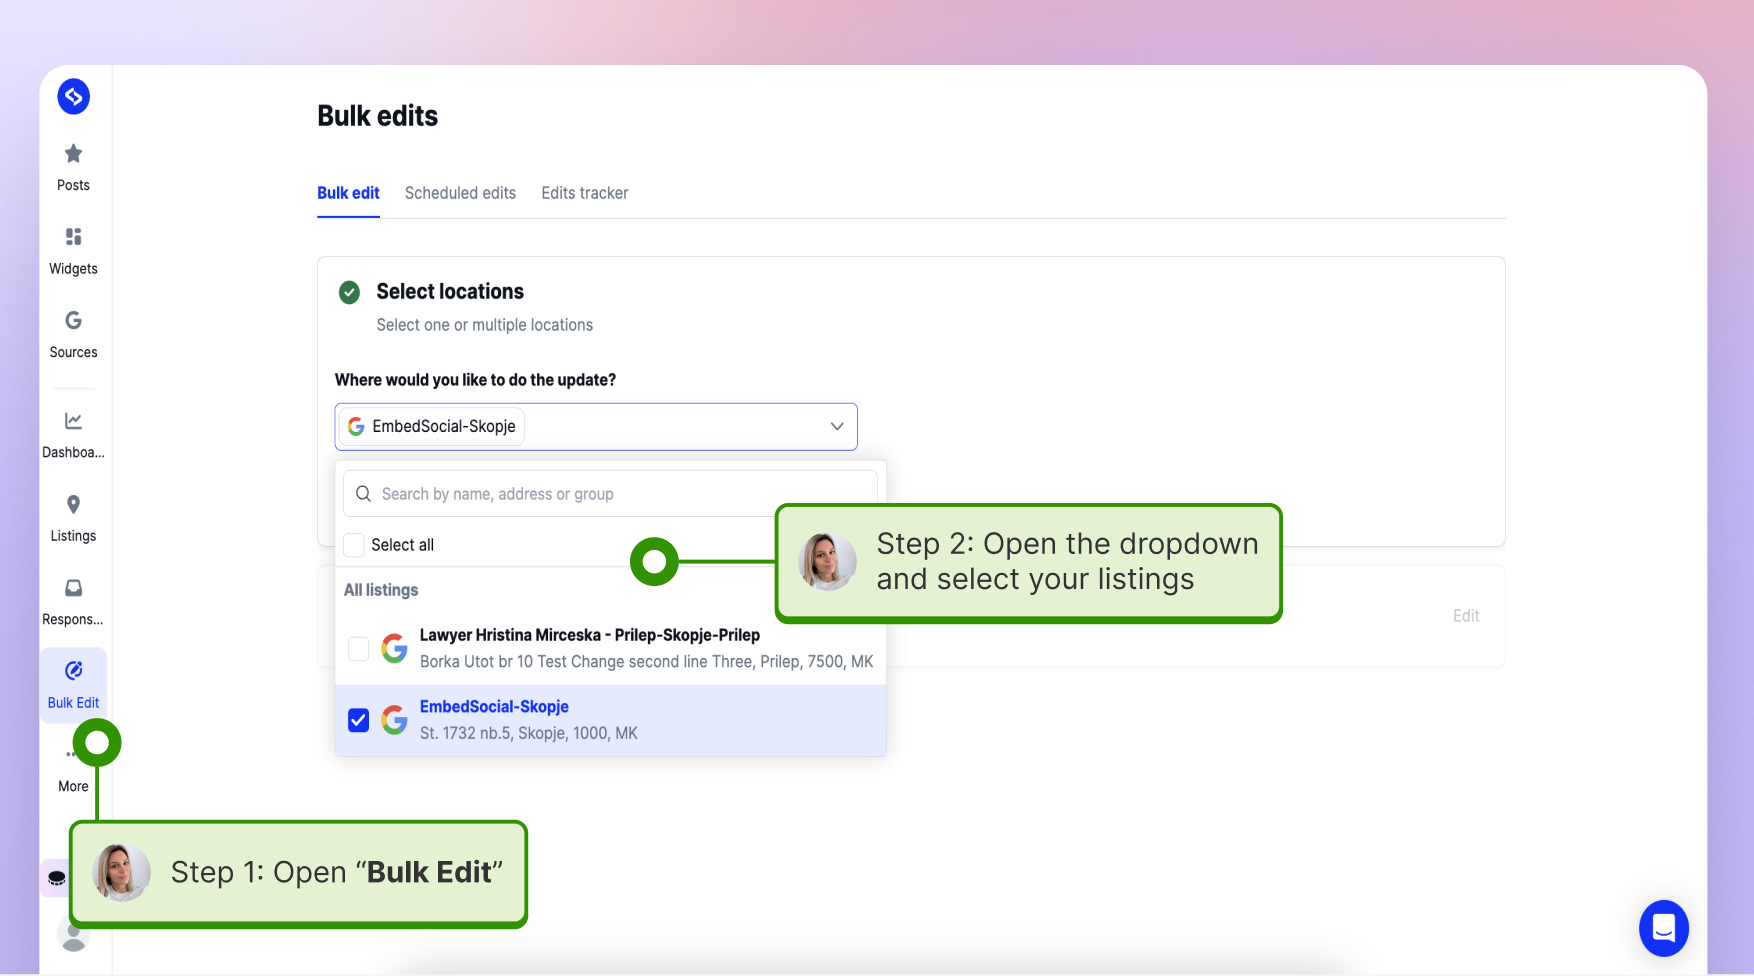Open the Responses inbox icon

tap(73, 588)
